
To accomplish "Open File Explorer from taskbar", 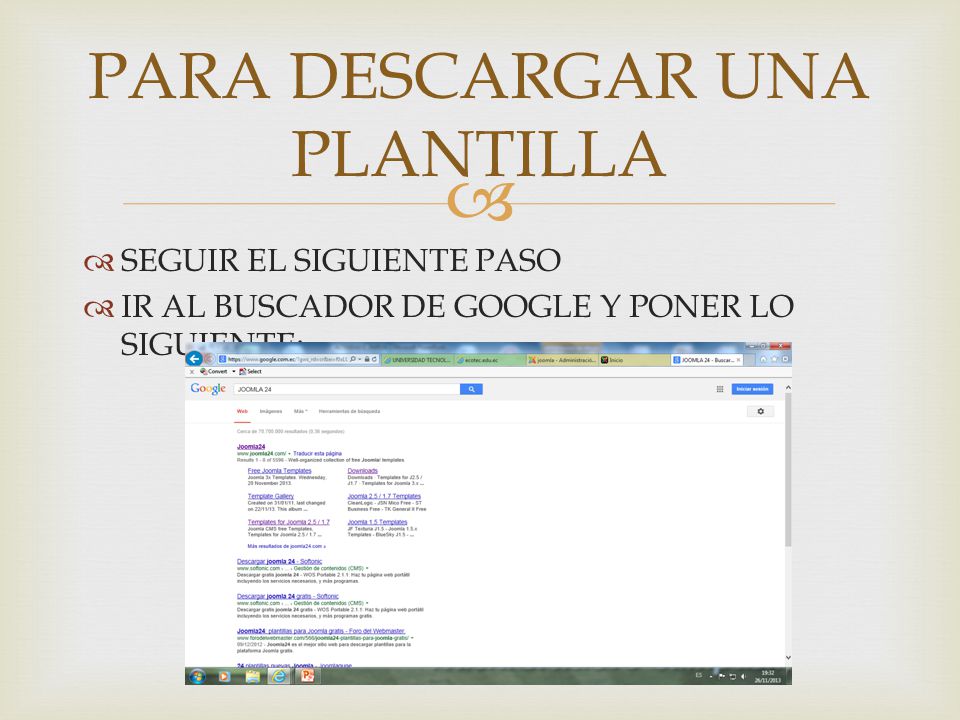I will point(252,677).
